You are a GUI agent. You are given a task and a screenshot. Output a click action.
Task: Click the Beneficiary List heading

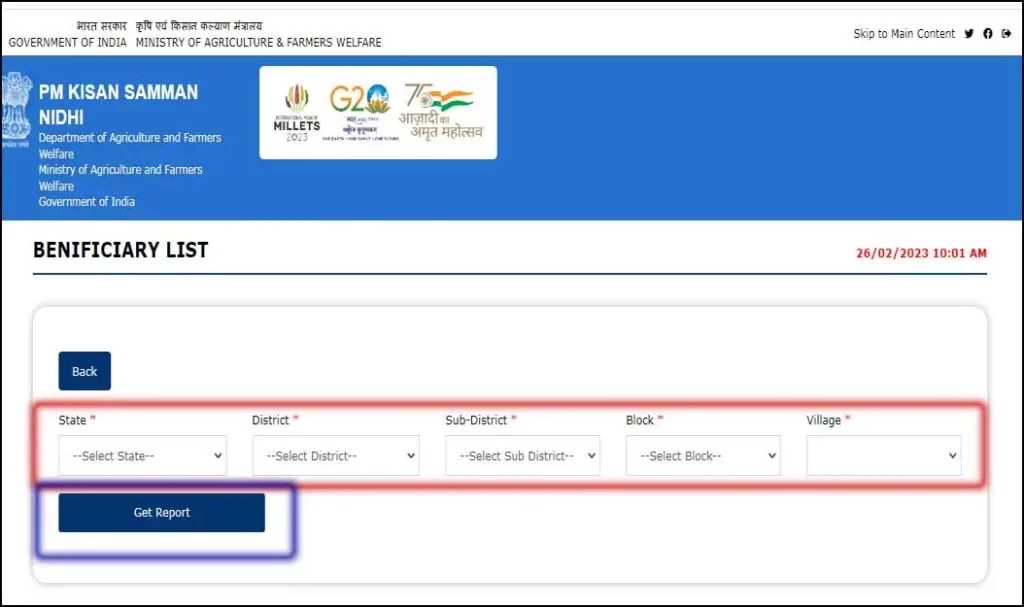coord(120,250)
